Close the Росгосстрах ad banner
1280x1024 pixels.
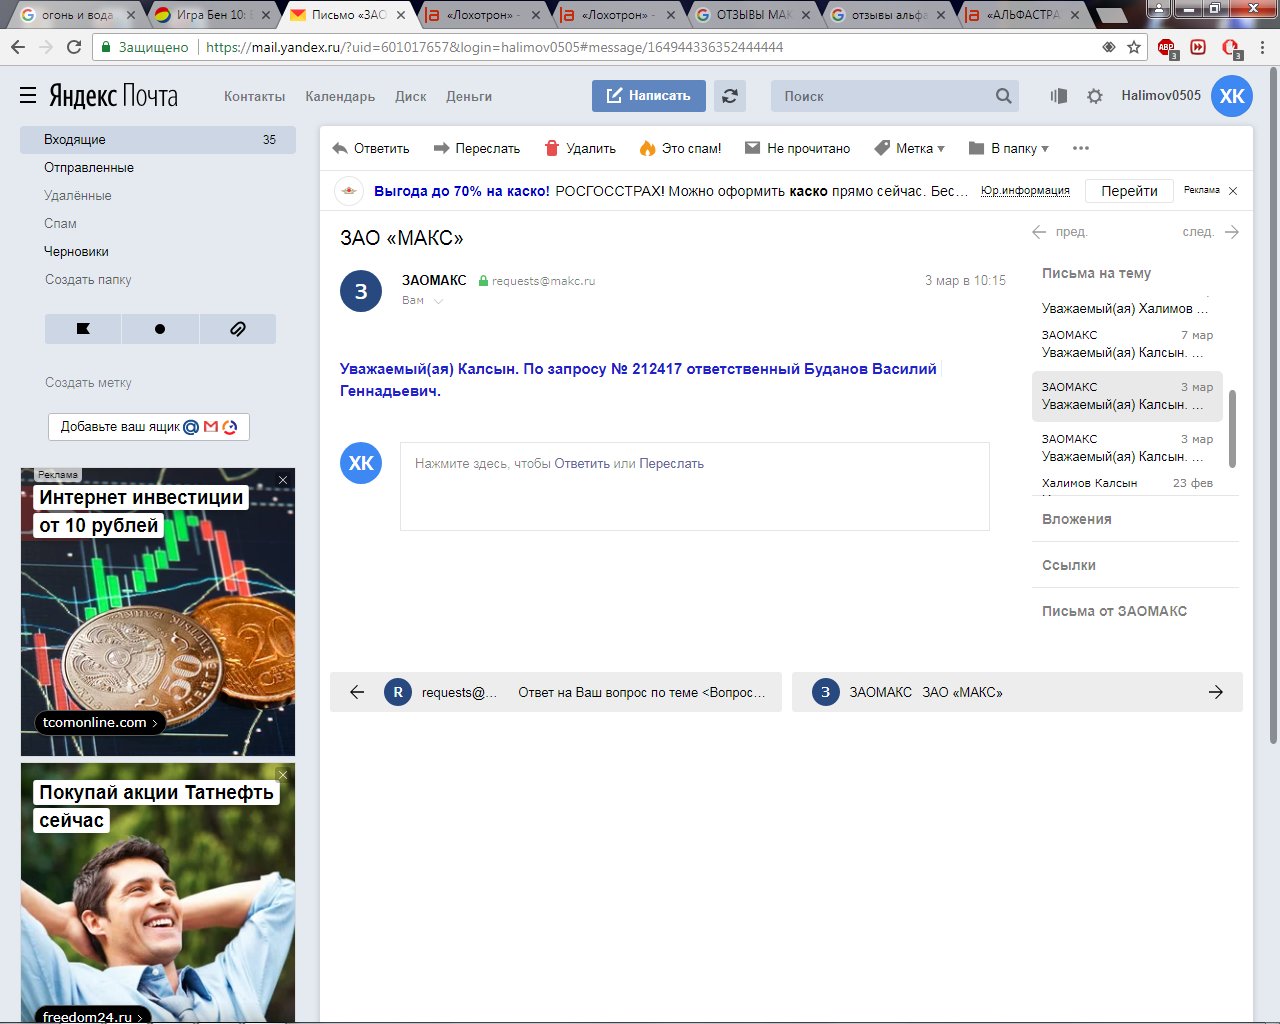[1233, 191]
